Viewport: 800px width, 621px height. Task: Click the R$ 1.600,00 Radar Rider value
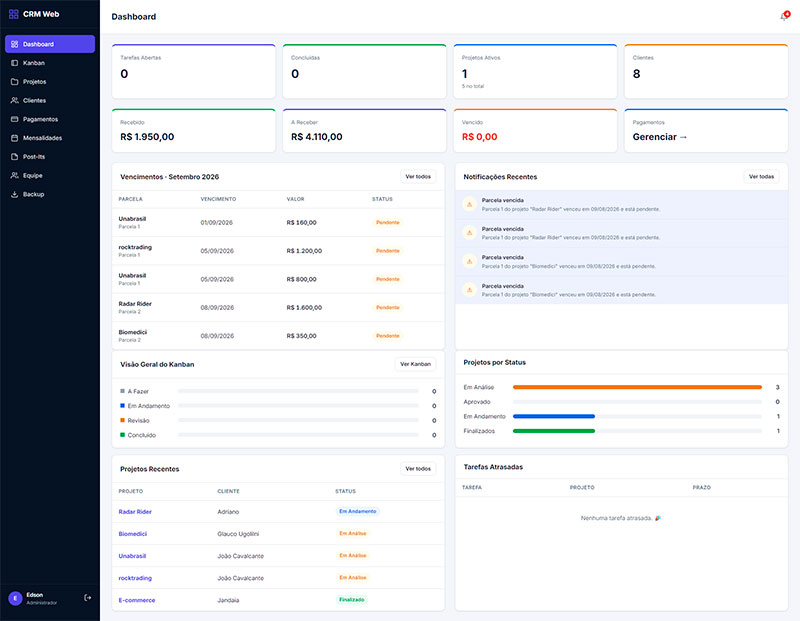(304, 307)
